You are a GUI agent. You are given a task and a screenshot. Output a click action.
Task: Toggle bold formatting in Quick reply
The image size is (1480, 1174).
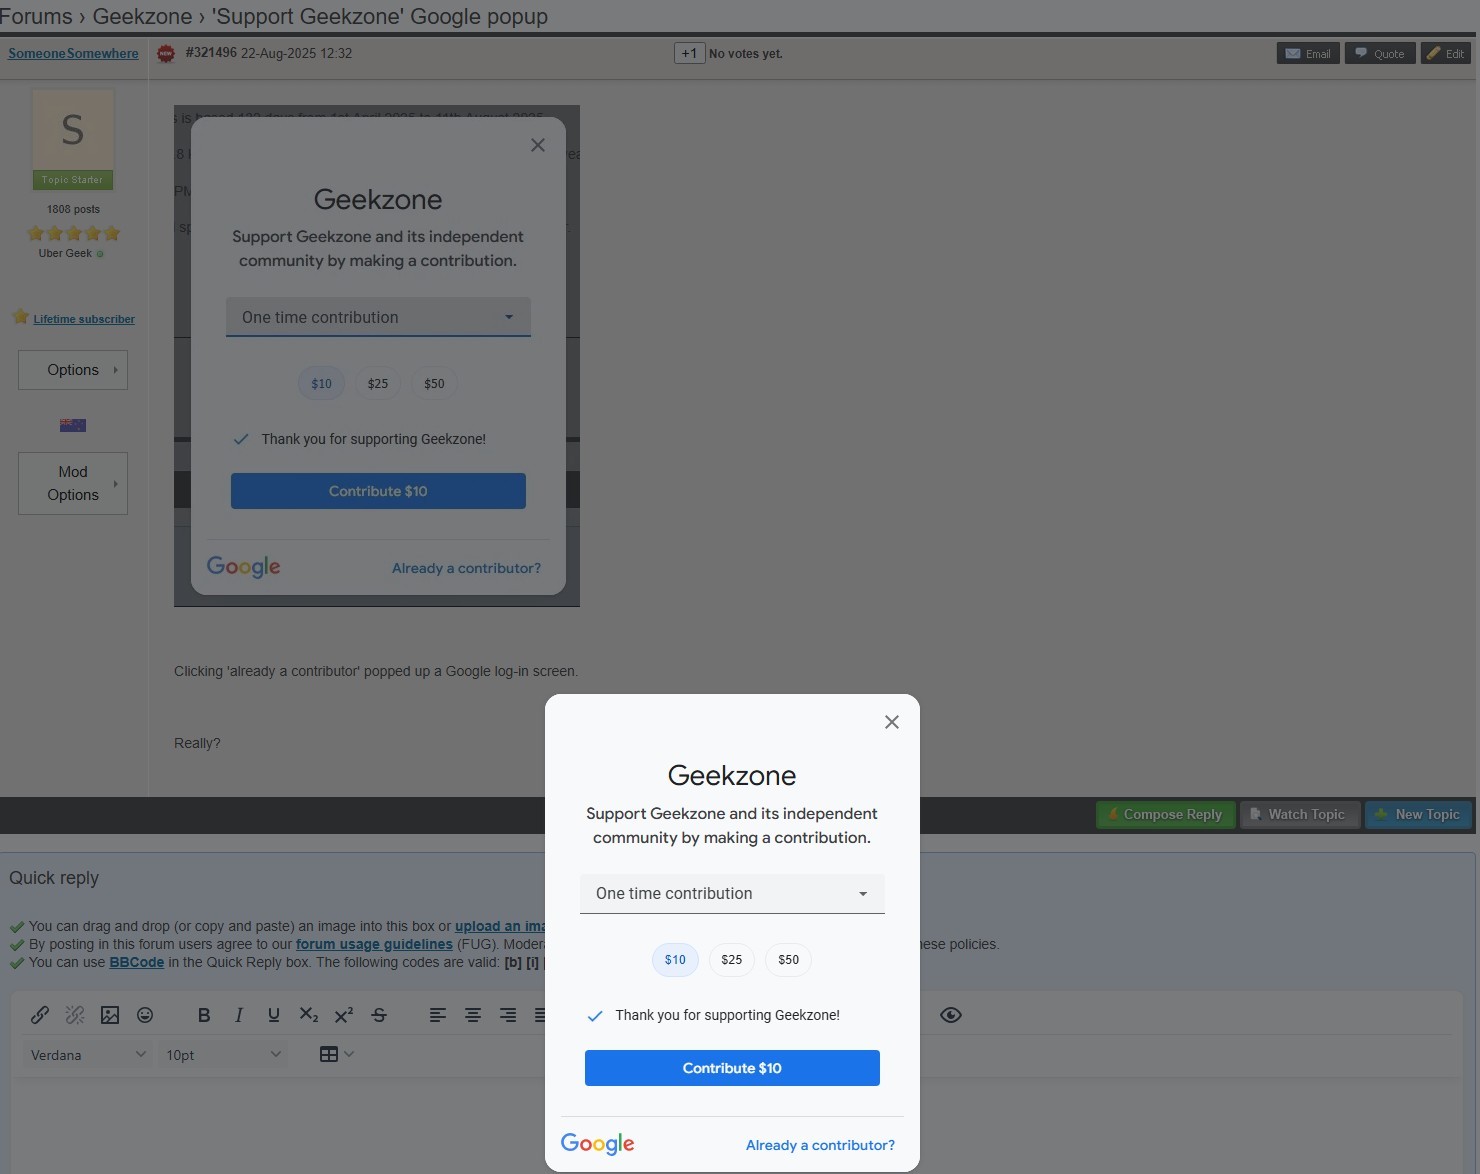(x=204, y=1015)
